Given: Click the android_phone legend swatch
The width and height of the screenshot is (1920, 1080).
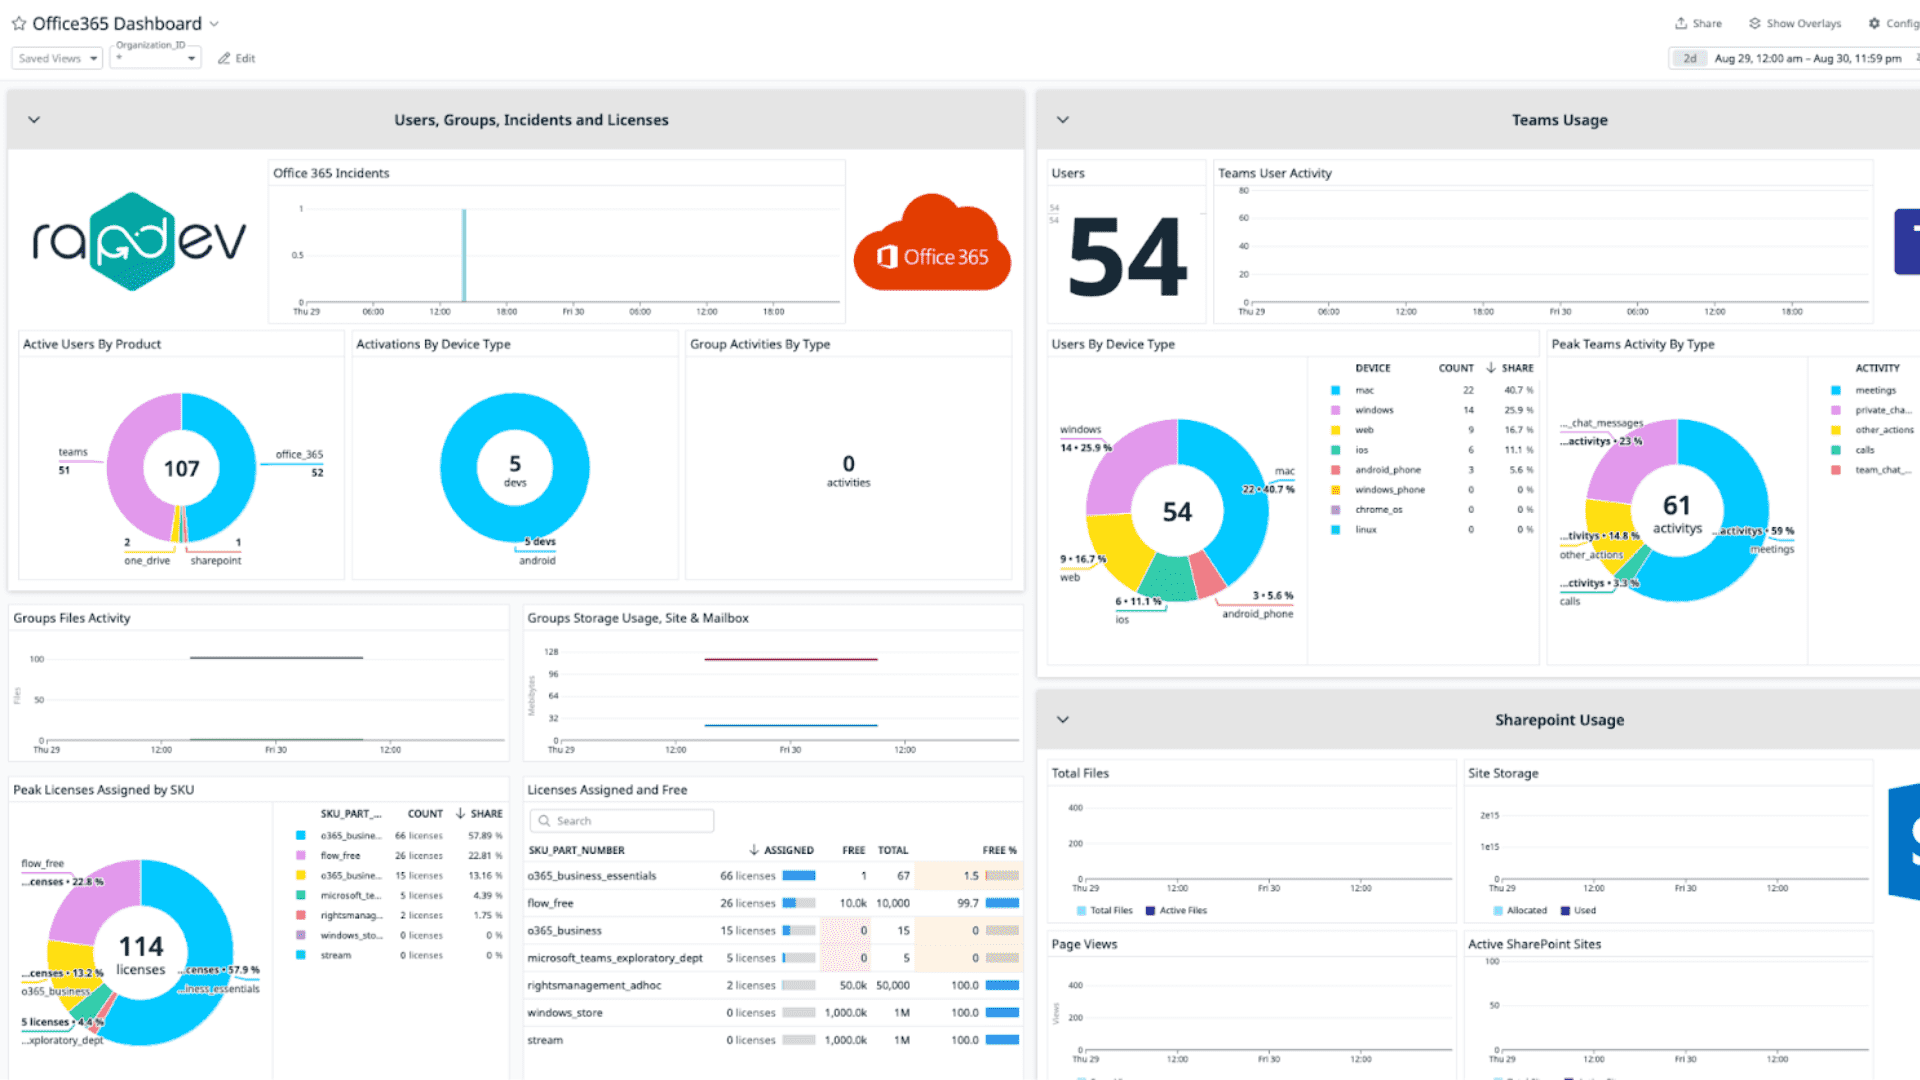Looking at the screenshot, I should [1335, 470].
